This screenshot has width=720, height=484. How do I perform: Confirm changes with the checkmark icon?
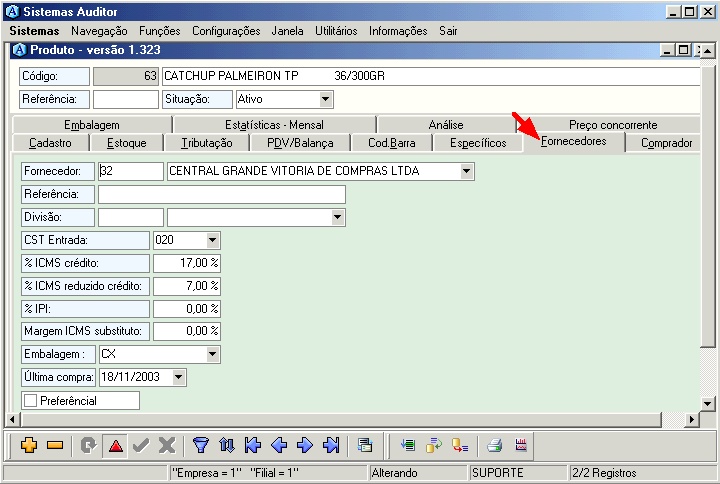click(x=141, y=445)
